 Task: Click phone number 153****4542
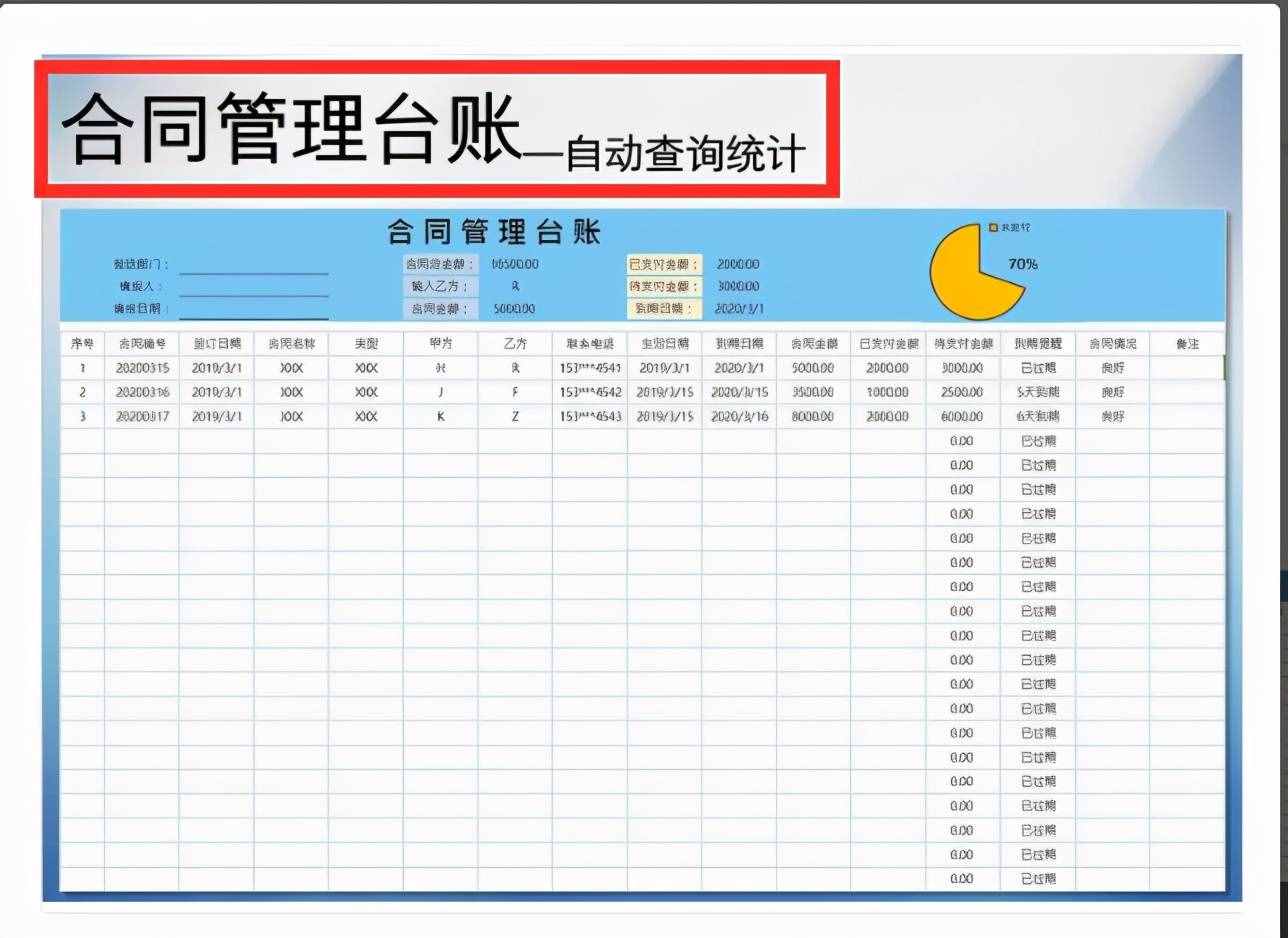(x=590, y=392)
